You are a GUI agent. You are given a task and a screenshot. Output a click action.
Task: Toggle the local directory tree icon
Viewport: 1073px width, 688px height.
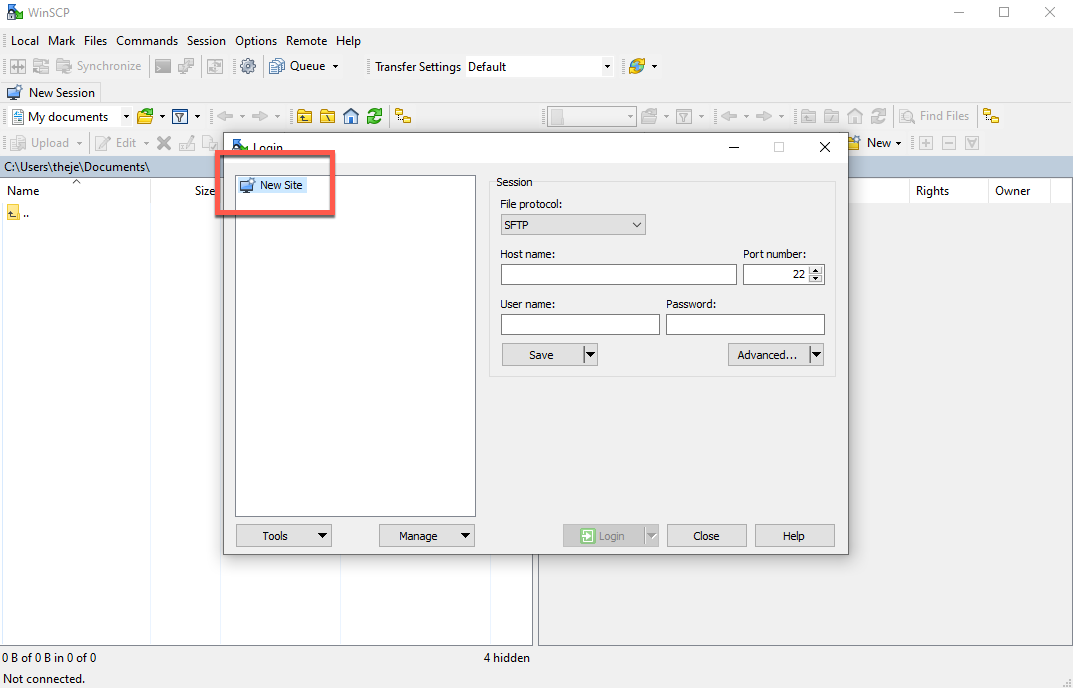(403, 116)
